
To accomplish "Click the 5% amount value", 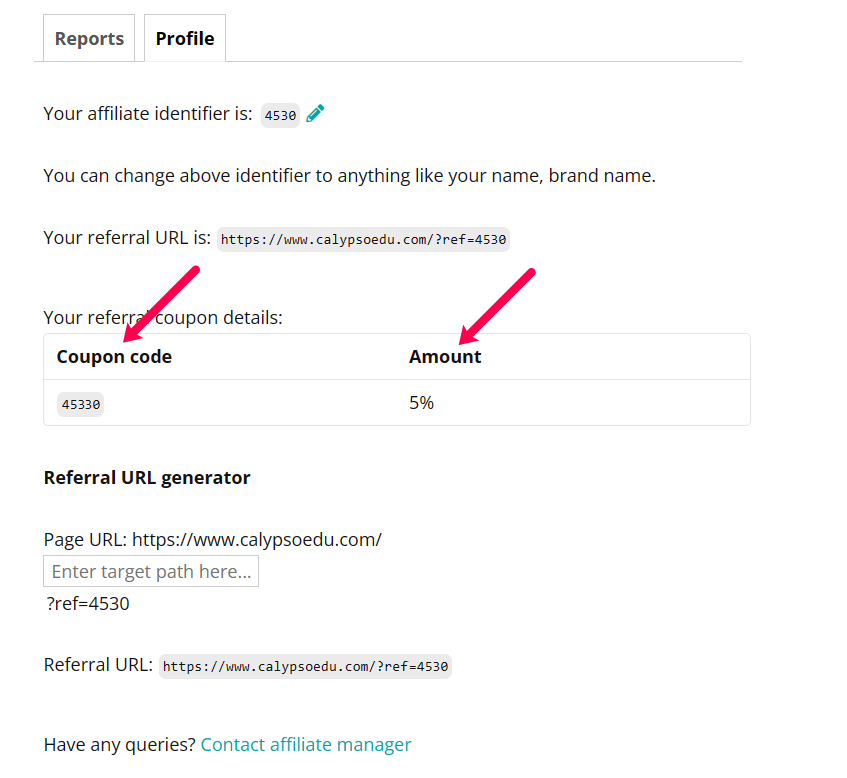I will (x=421, y=403).
